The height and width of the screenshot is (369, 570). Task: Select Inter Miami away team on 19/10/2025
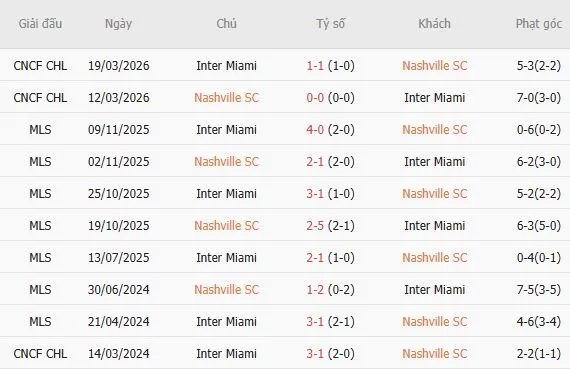tap(434, 226)
